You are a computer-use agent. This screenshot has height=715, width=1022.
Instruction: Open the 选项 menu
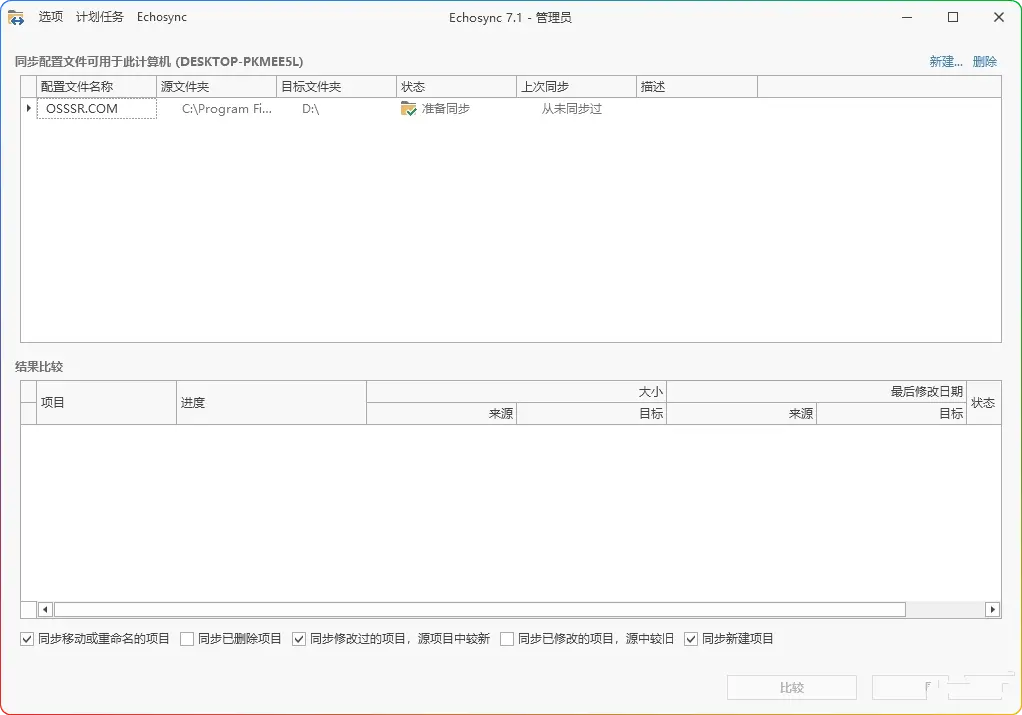(50, 17)
